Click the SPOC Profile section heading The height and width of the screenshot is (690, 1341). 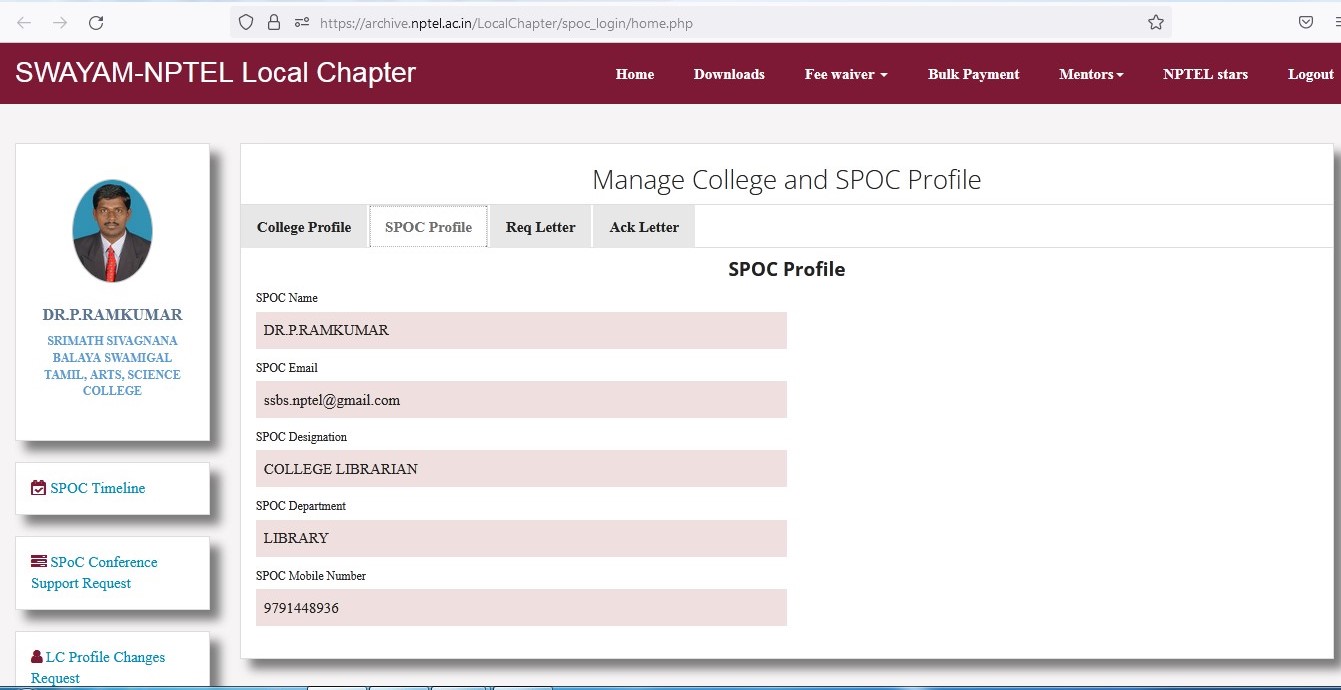(787, 269)
